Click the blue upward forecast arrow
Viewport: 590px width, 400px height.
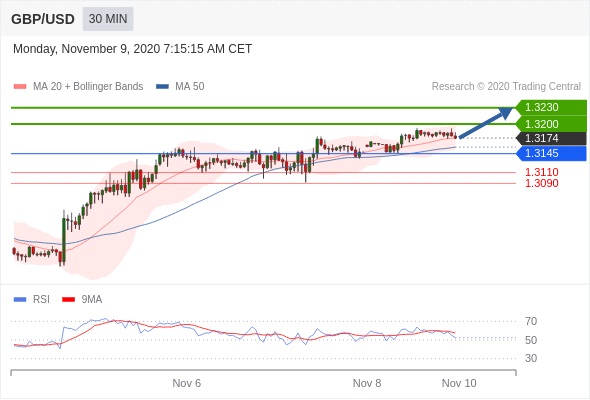pyautogui.click(x=486, y=123)
